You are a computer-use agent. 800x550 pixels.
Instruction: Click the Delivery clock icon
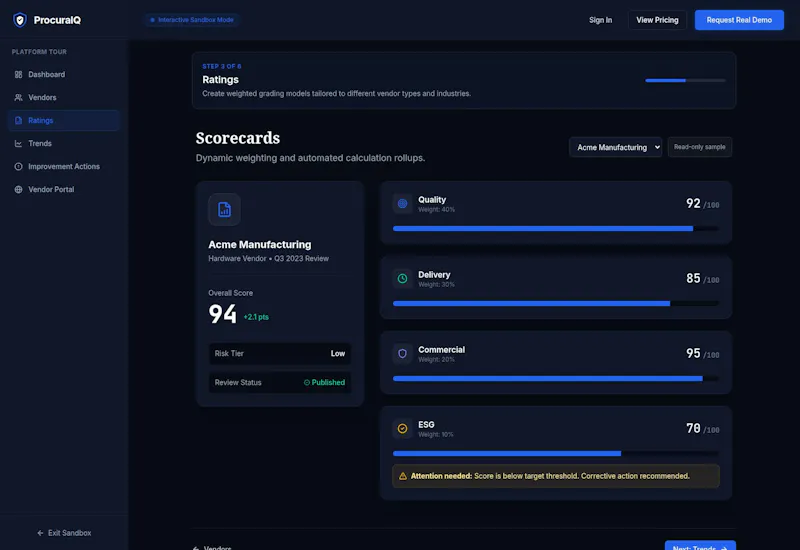click(402, 279)
